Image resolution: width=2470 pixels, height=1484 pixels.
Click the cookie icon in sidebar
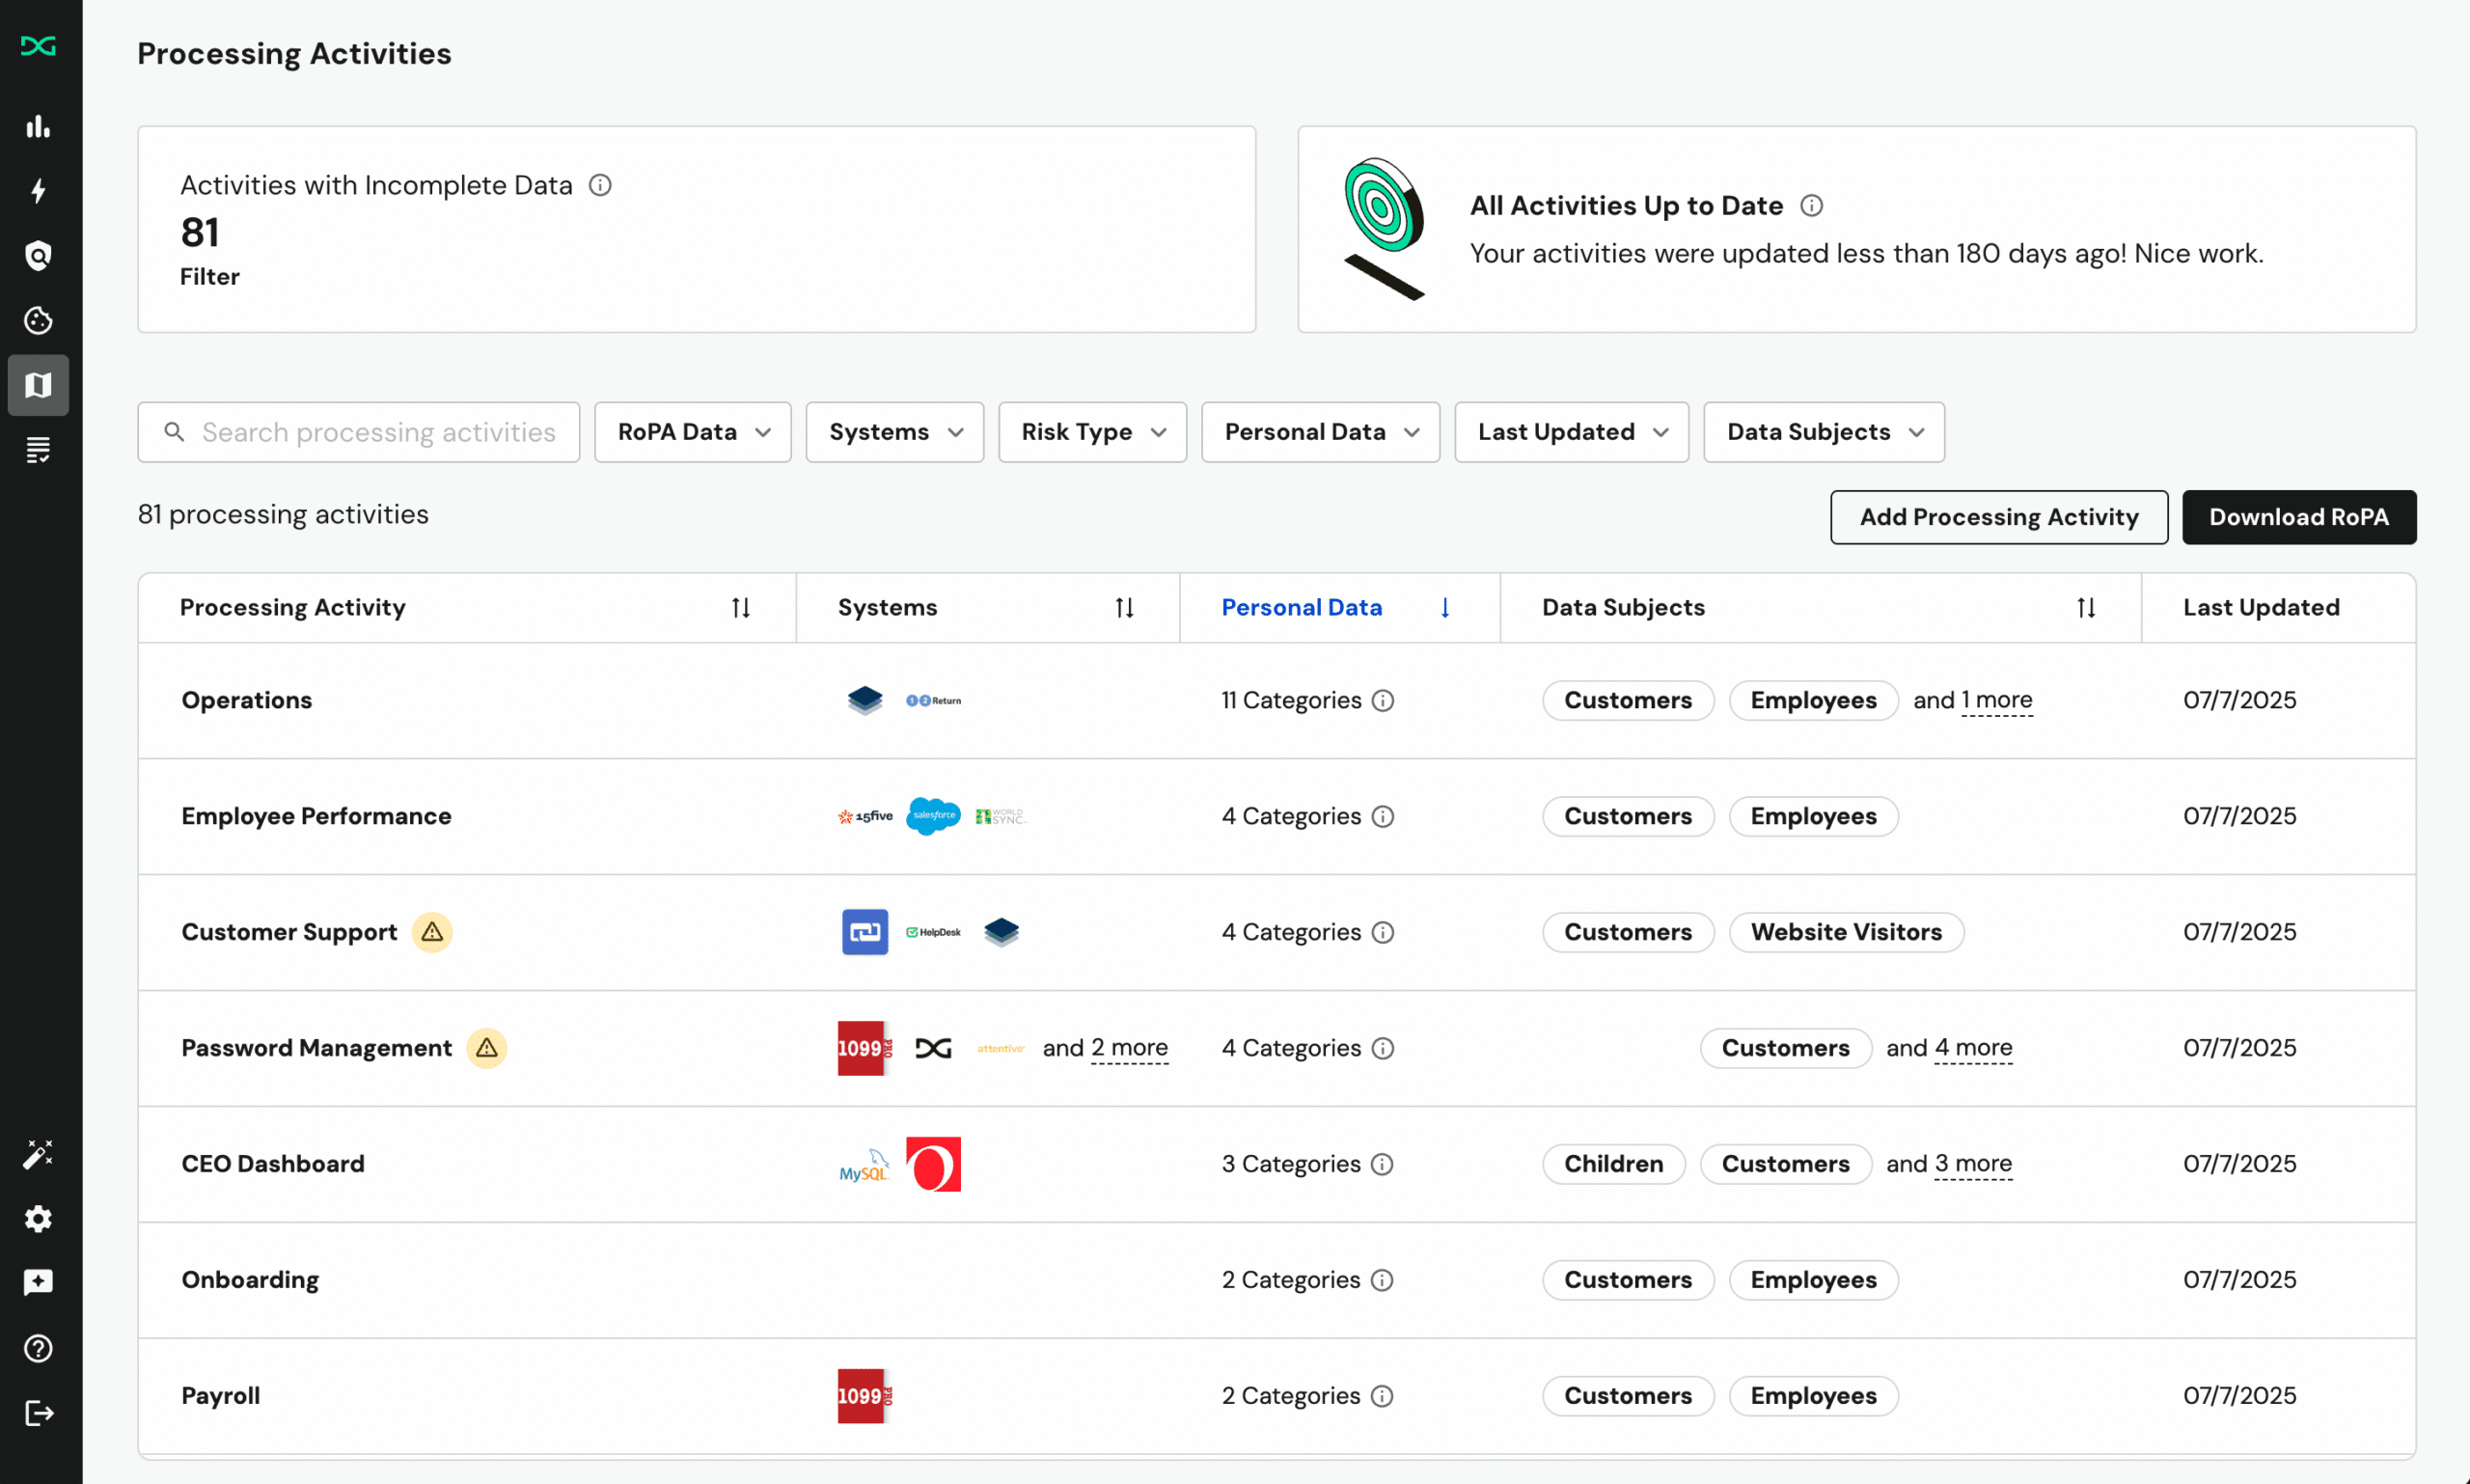tap(38, 320)
